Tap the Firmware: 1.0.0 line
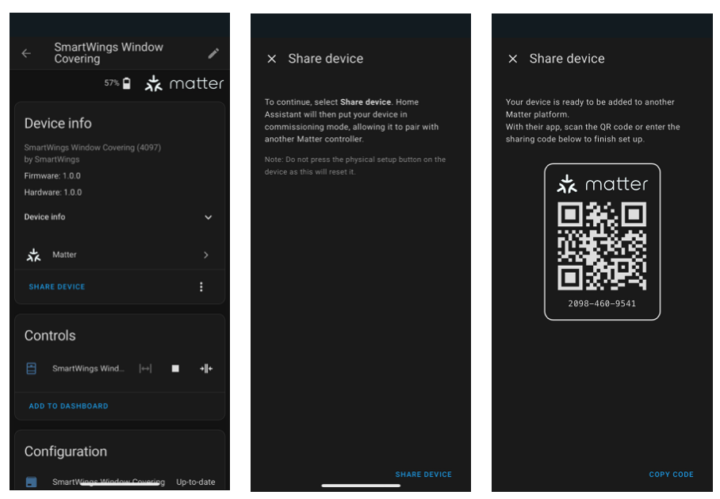This screenshot has width=720, height=499. pyautogui.click(x=52, y=176)
